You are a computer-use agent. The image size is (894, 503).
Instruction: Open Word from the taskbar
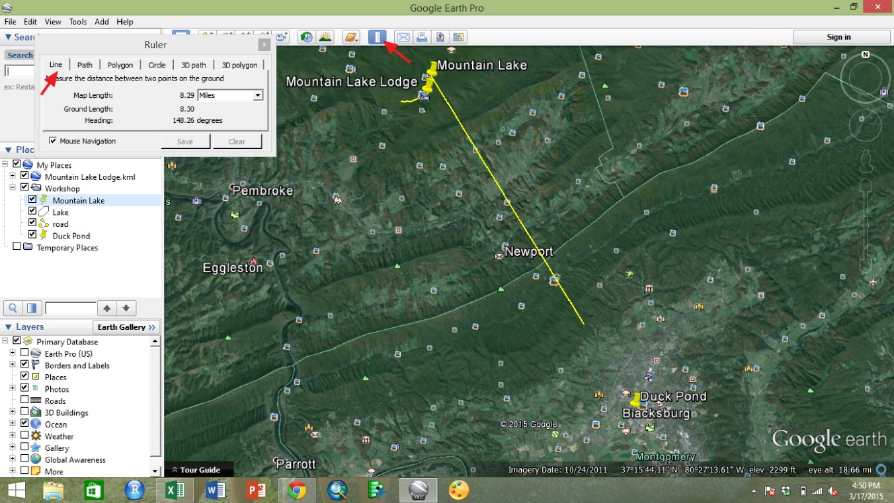[x=216, y=490]
